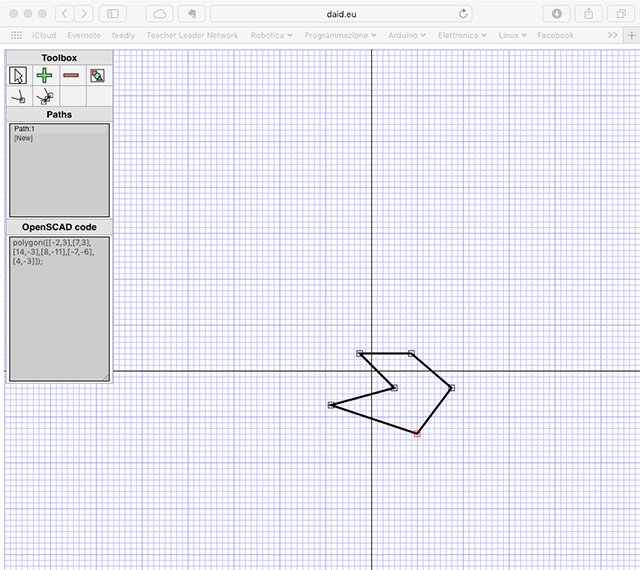Select the arrow pointer tool in Toolbox
This screenshot has height=570, width=640.
click(x=18, y=75)
